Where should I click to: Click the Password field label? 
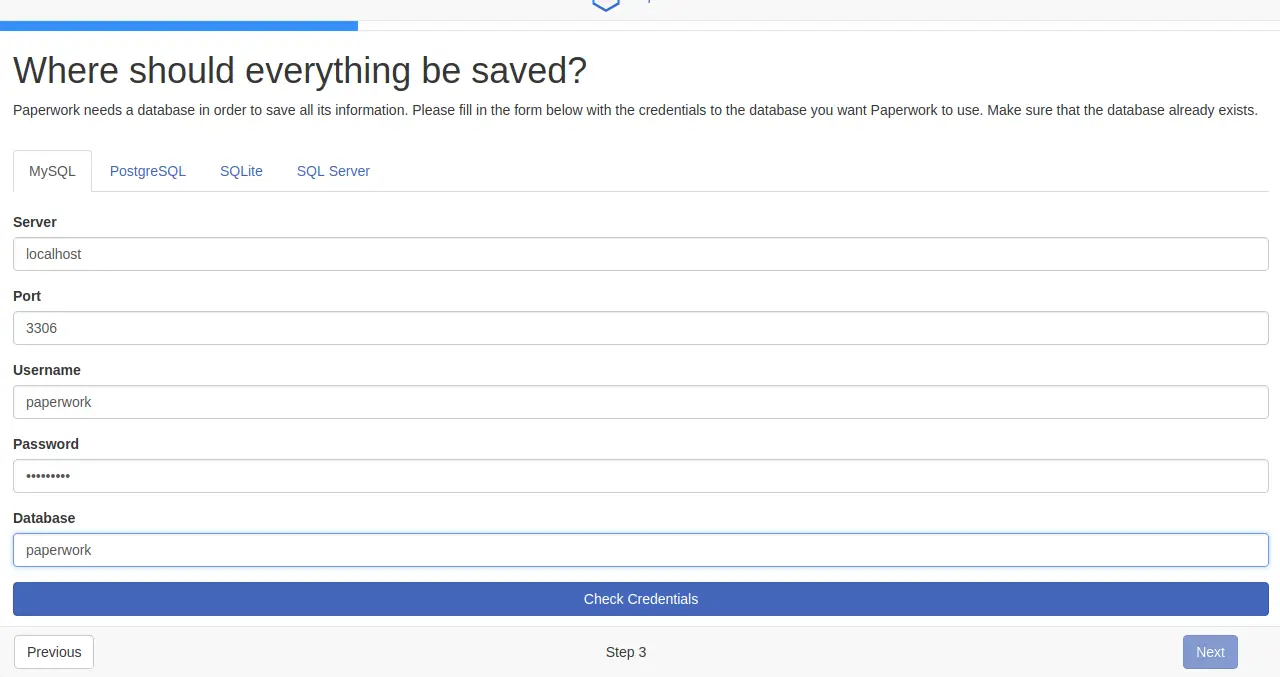[46, 444]
